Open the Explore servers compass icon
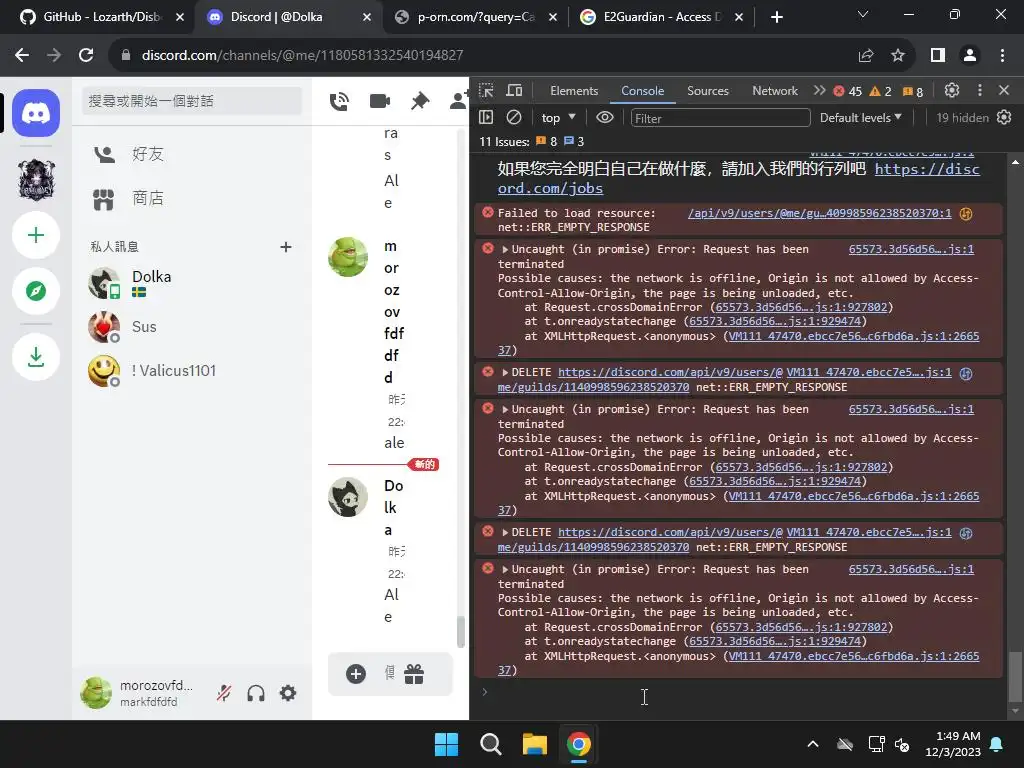This screenshot has width=1024, height=768. (x=36, y=291)
